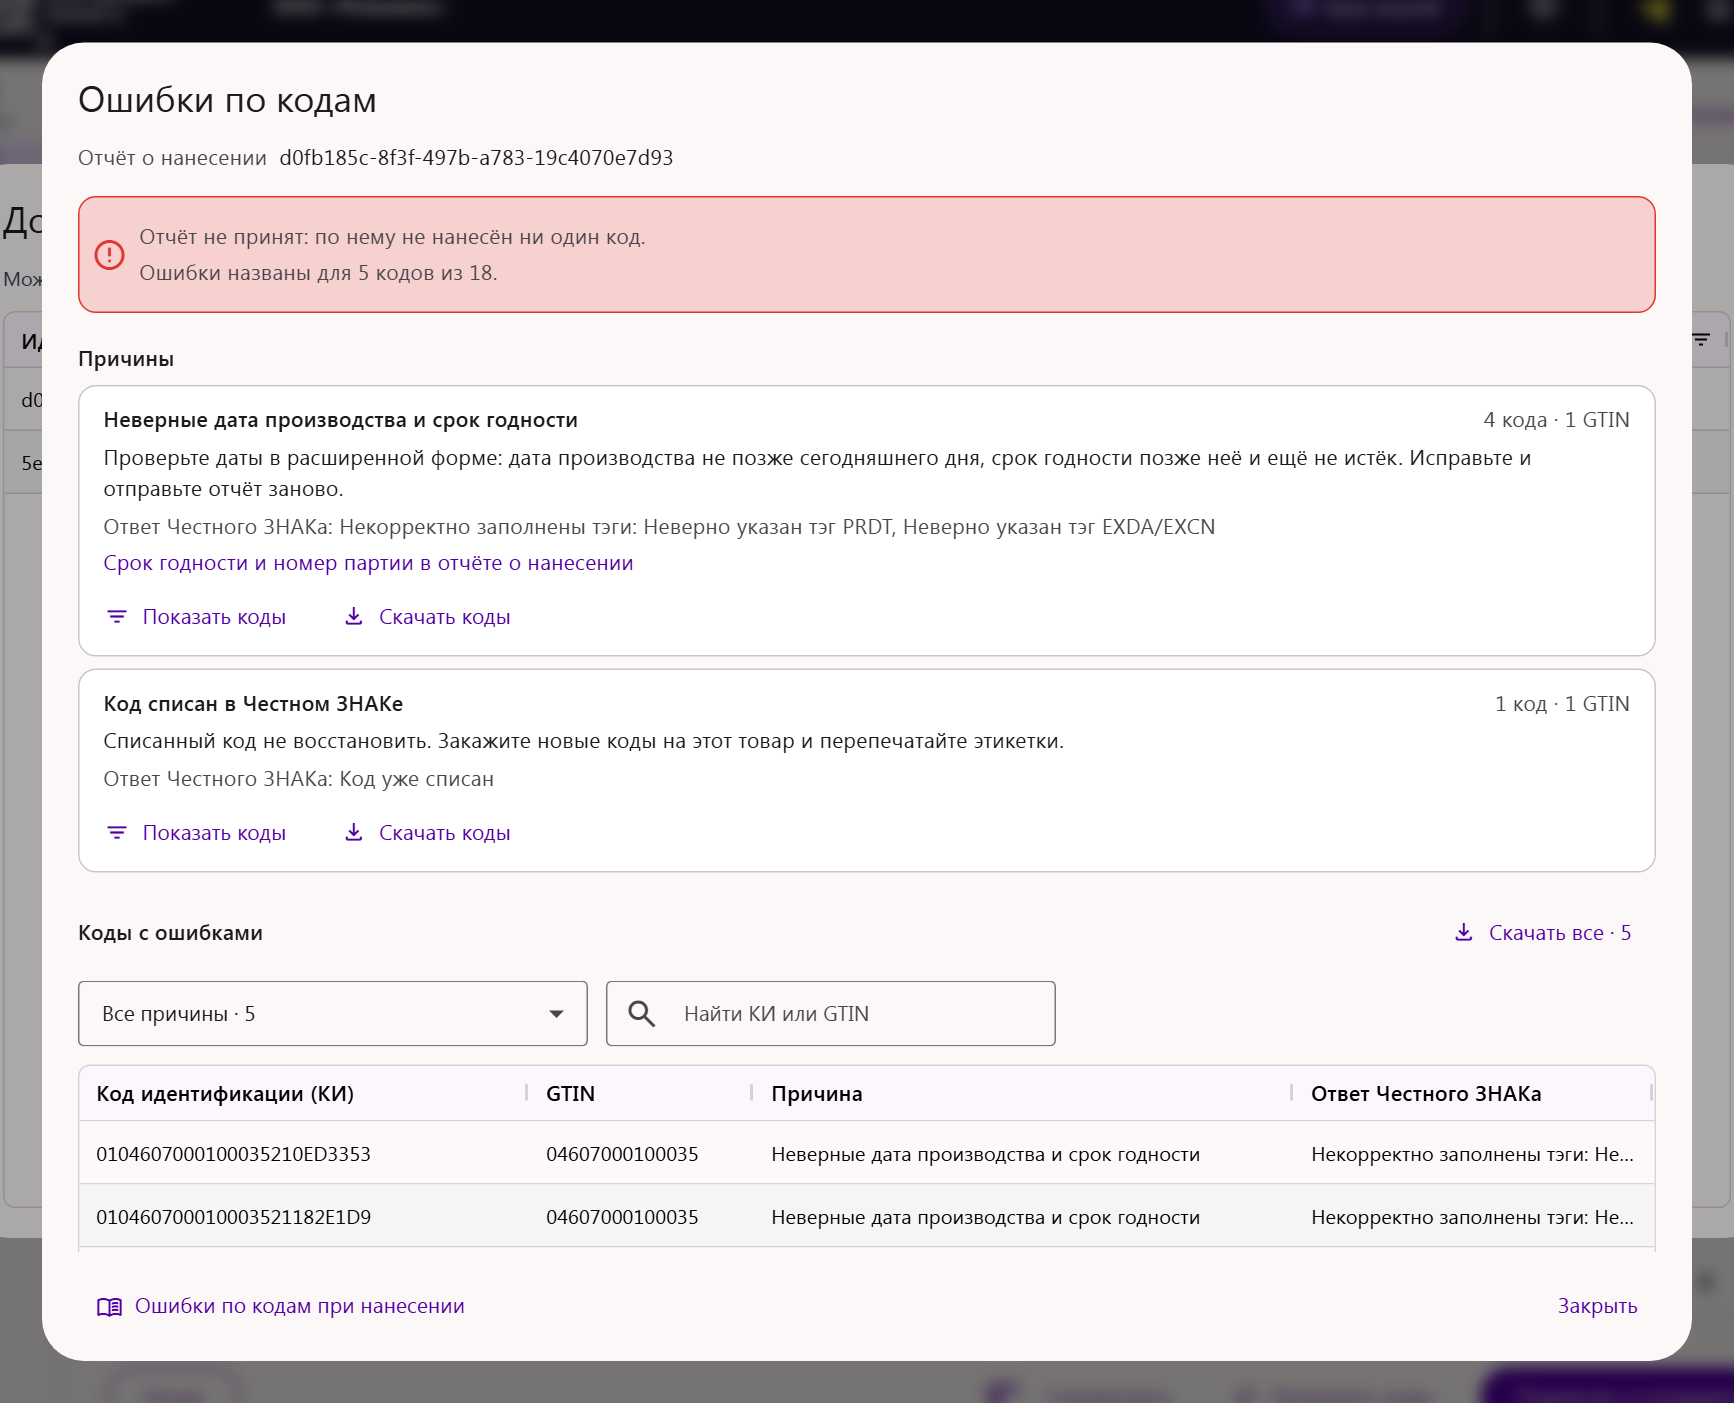The height and width of the screenshot is (1403, 1734).
Task: Click download icon in invalid dates card
Action: (x=354, y=616)
